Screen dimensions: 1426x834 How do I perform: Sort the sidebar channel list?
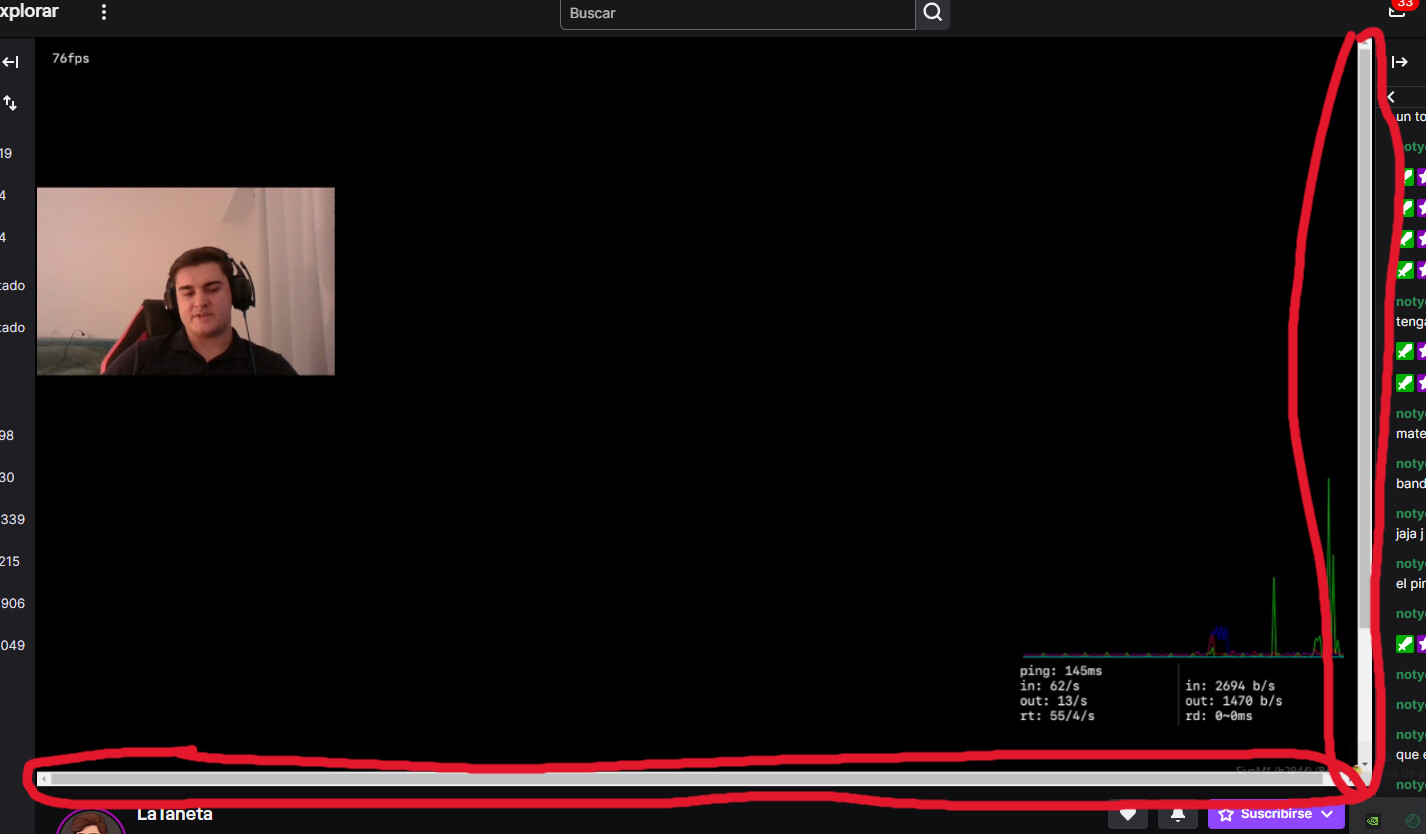10,103
